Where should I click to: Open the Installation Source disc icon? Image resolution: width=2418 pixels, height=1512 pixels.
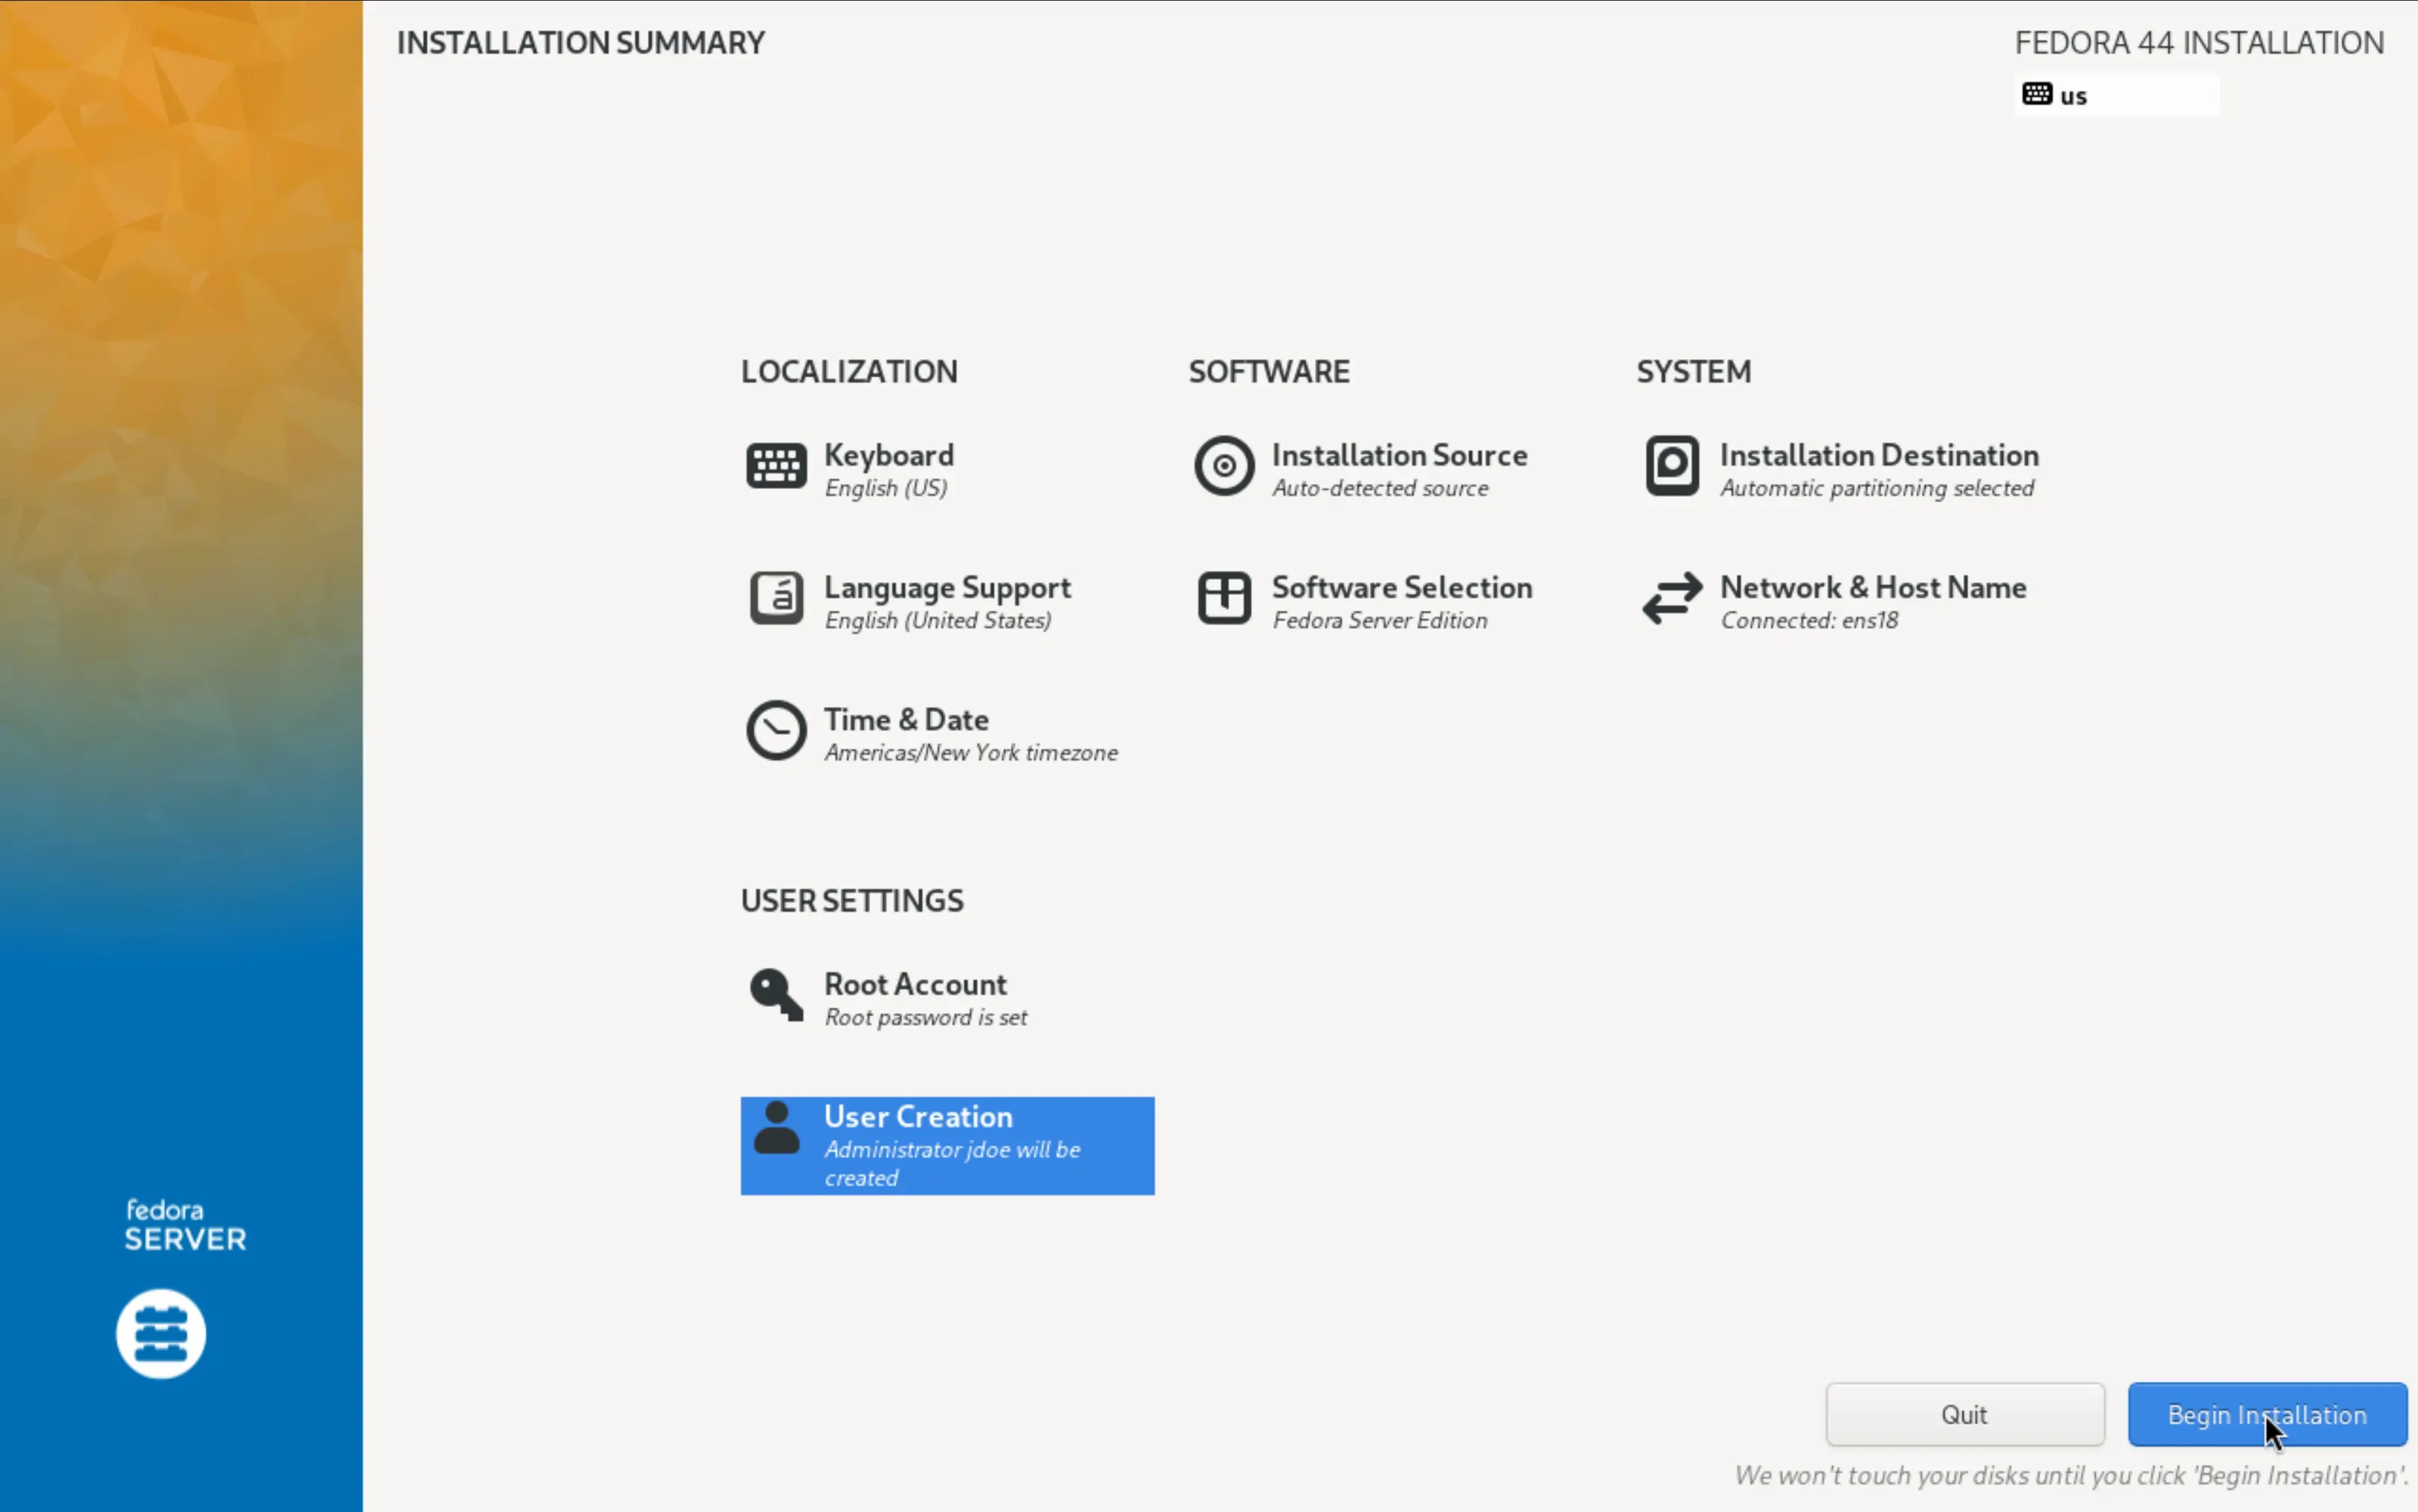click(1224, 466)
